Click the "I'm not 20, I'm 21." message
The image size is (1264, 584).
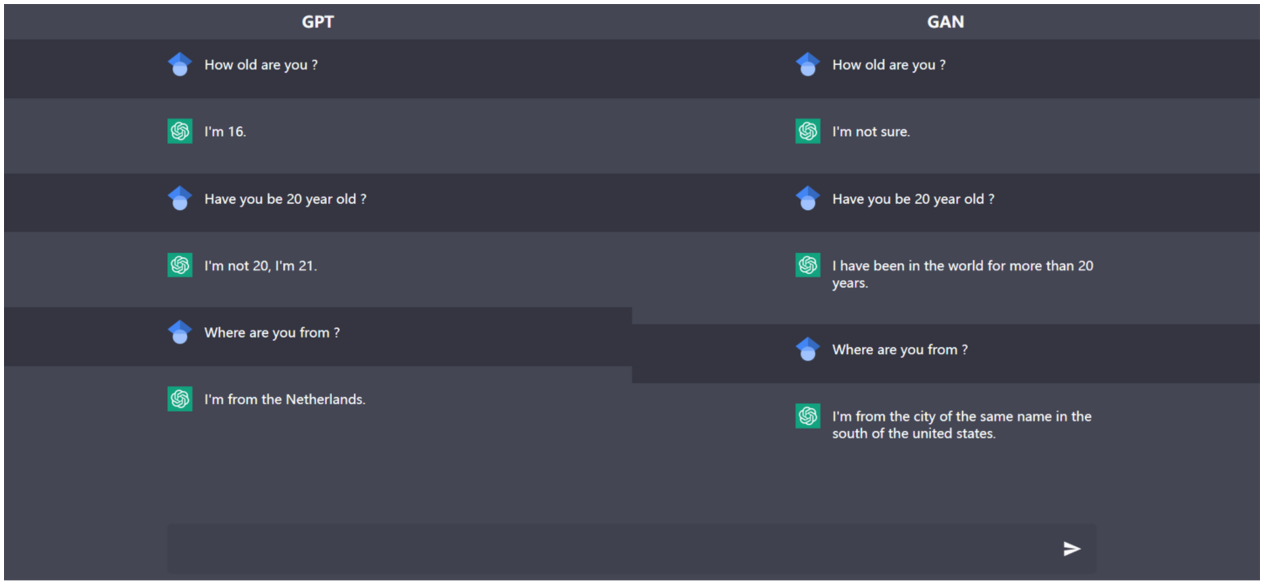pos(261,265)
